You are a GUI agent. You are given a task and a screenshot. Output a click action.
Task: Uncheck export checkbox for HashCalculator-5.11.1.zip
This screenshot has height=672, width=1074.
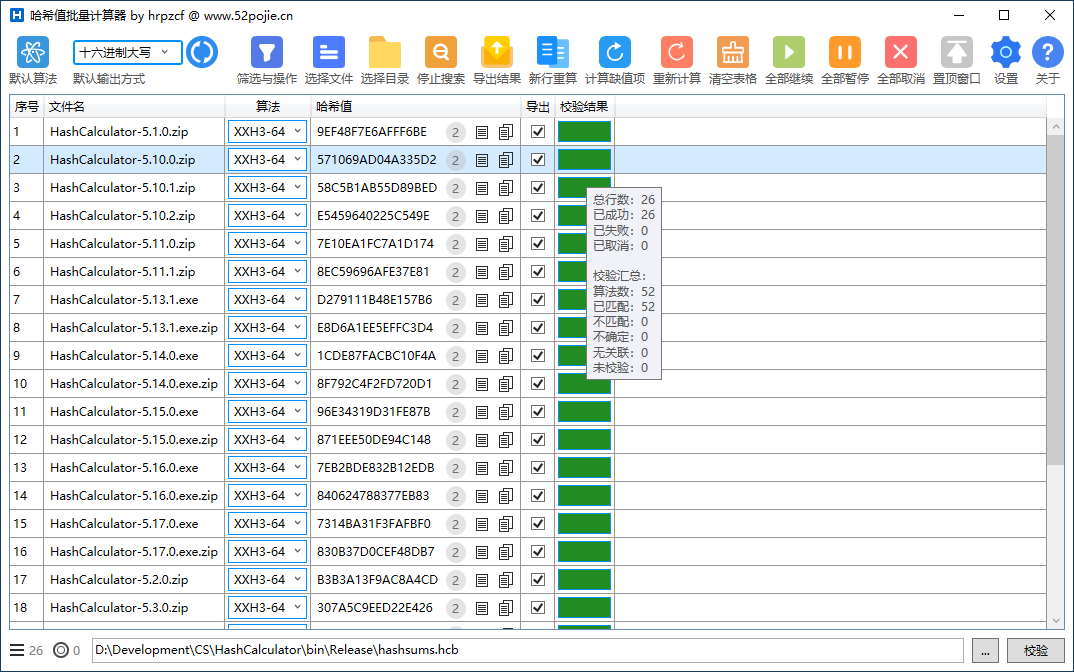538,272
